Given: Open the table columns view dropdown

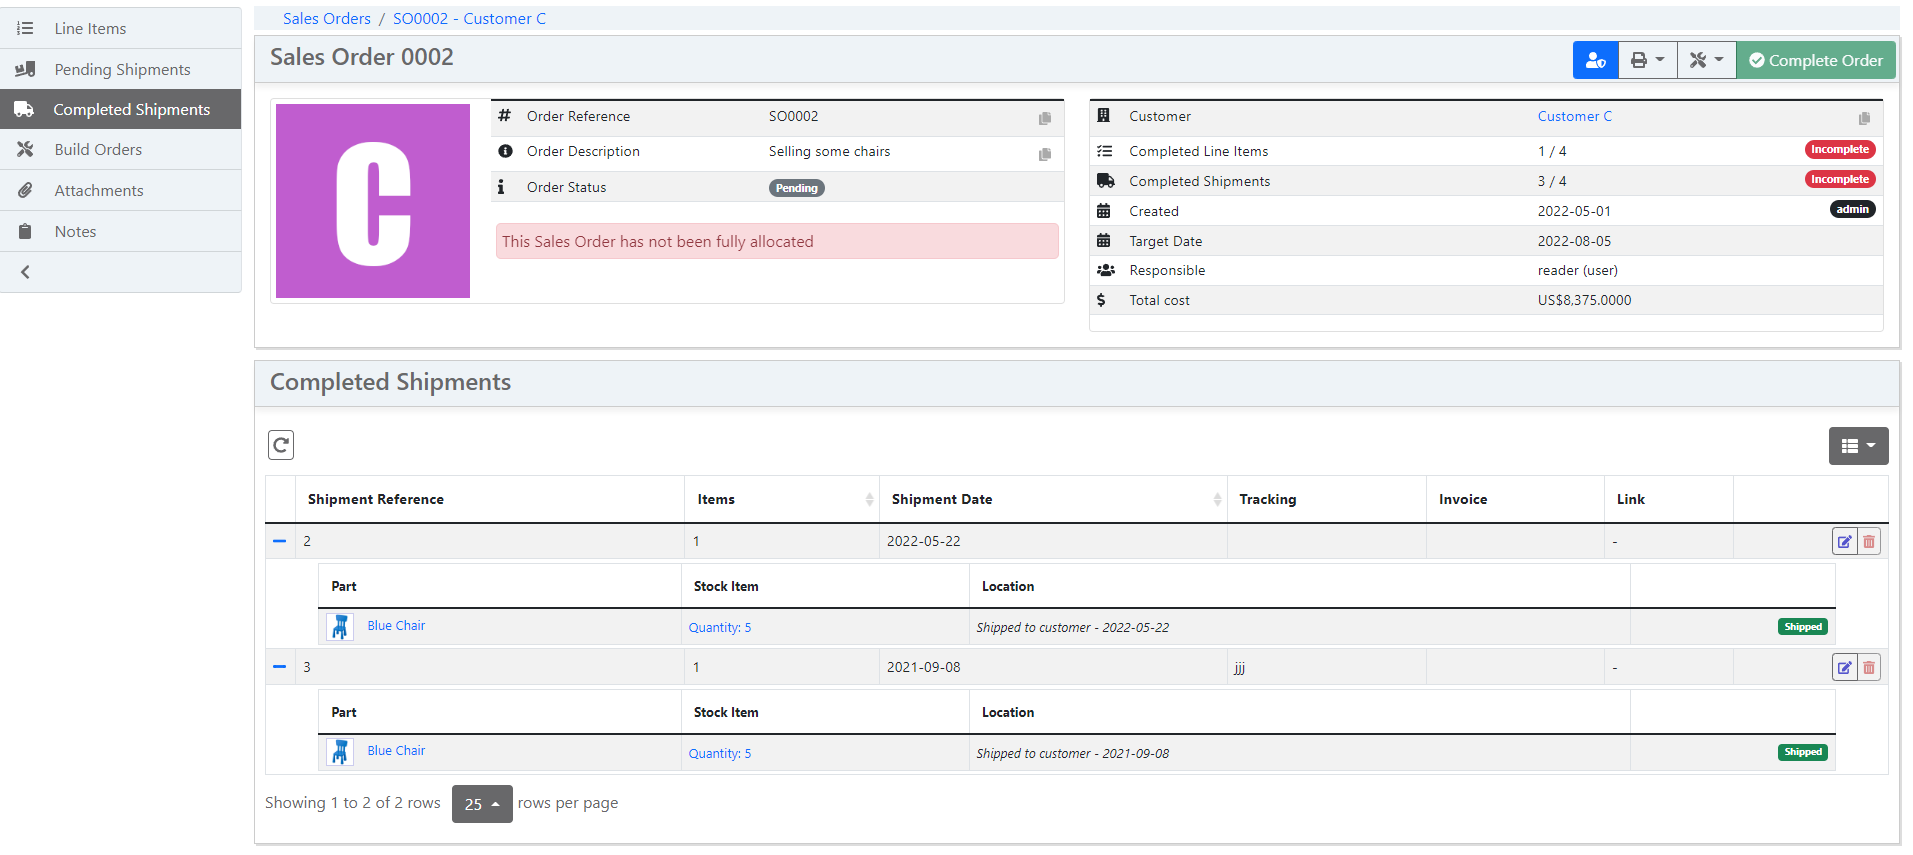Looking at the screenshot, I should tap(1858, 446).
